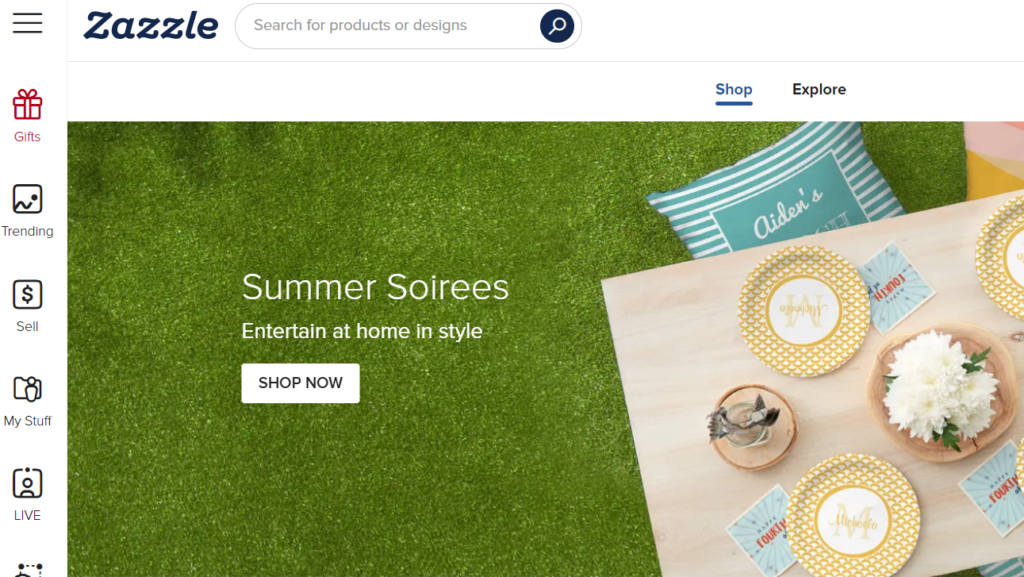
Task: Click the partially visible bottom sidebar icon
Action: [x=27, y=570]
